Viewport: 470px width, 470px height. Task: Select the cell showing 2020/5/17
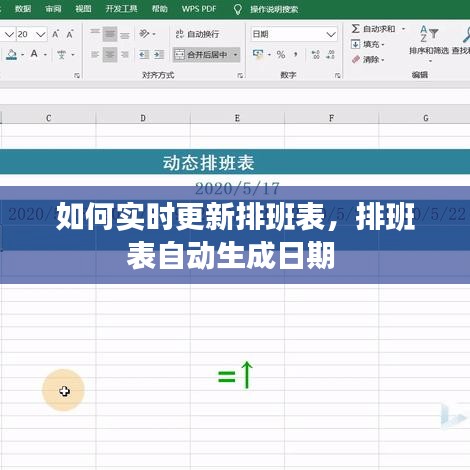click(x=237, y=188)
